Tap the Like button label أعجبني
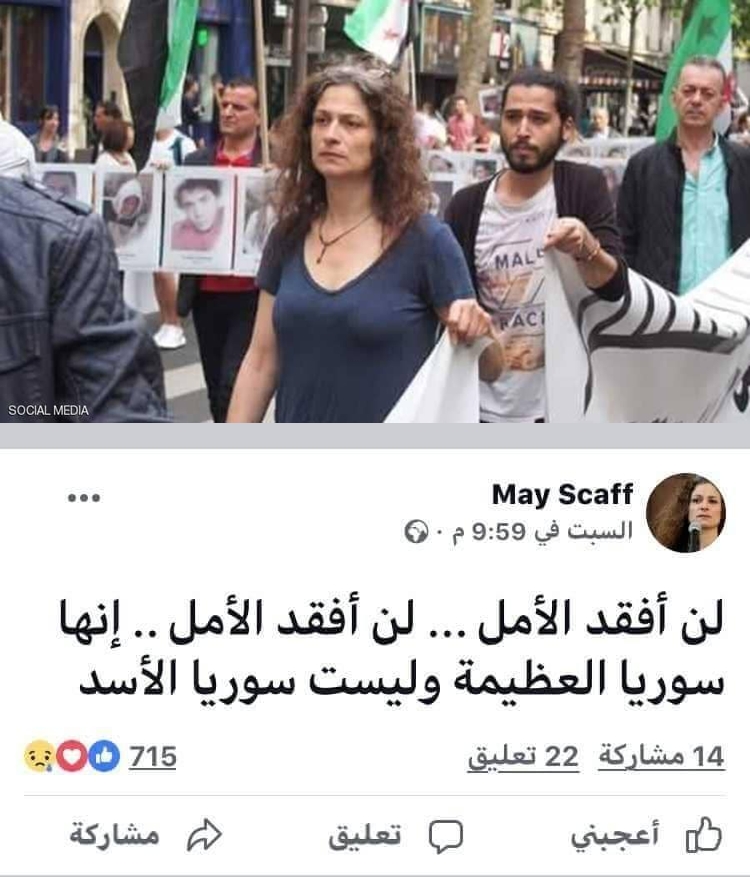 615,836
